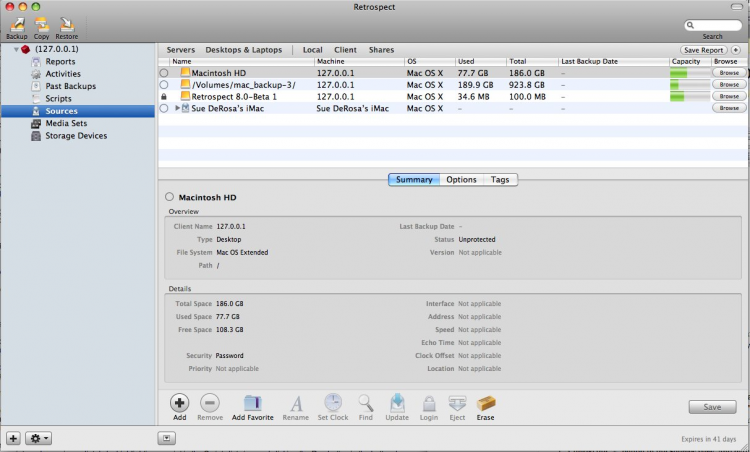Screen dimensions: 750x452
Task: Click the Update icon
Action: [397, 403]
